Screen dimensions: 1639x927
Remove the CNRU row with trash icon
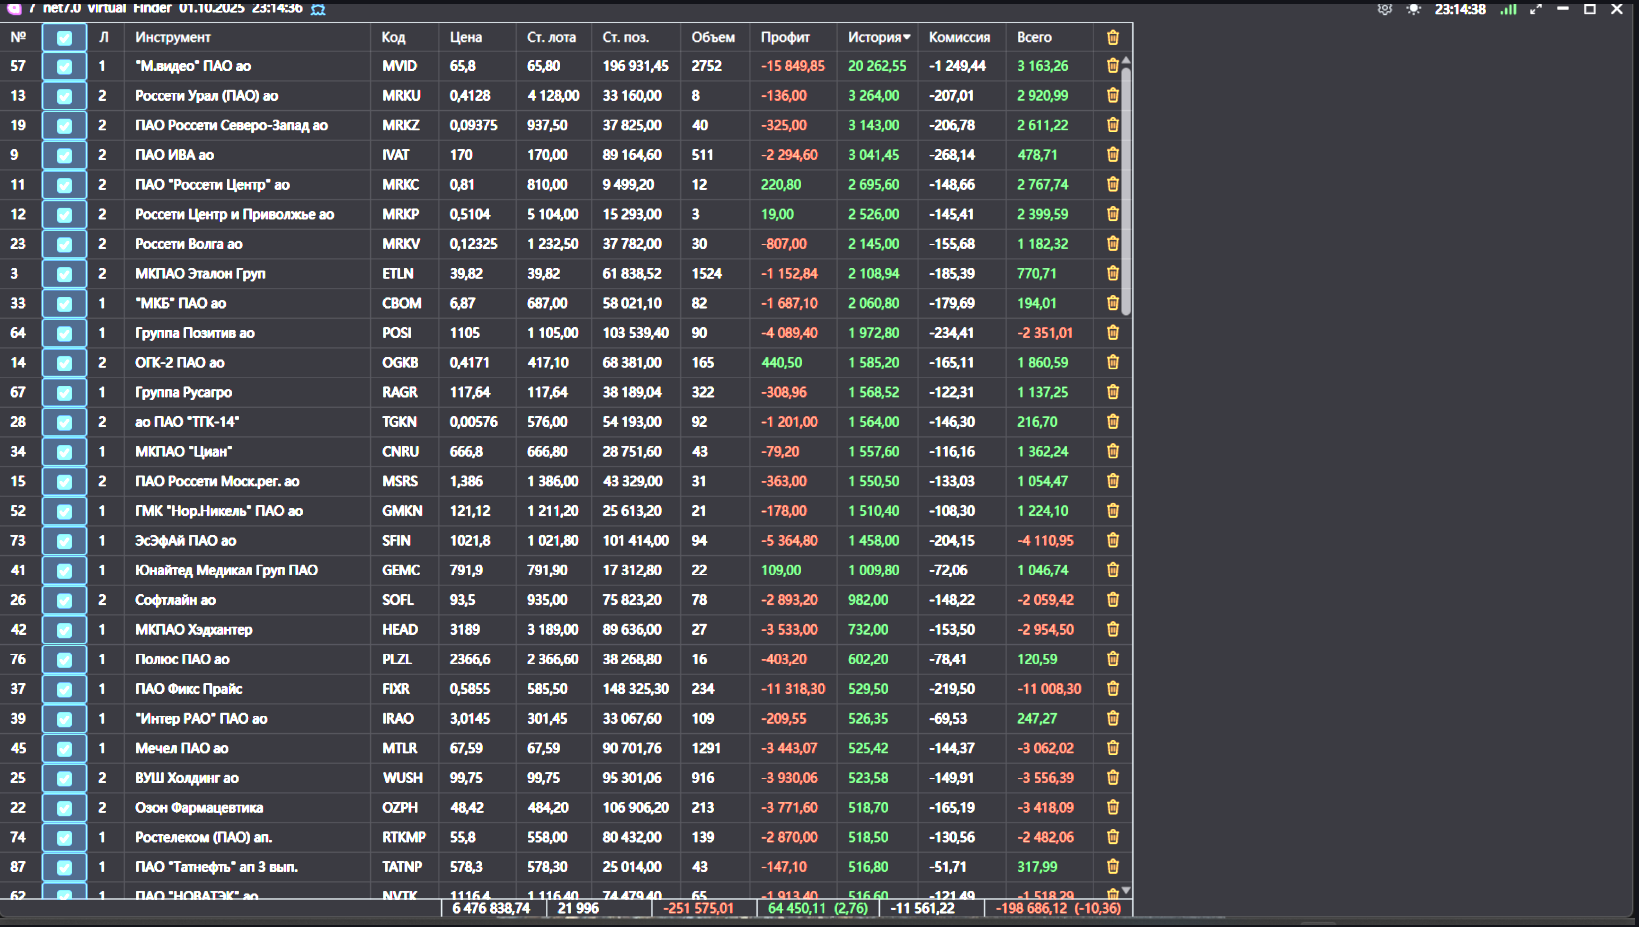point(1113,451)
